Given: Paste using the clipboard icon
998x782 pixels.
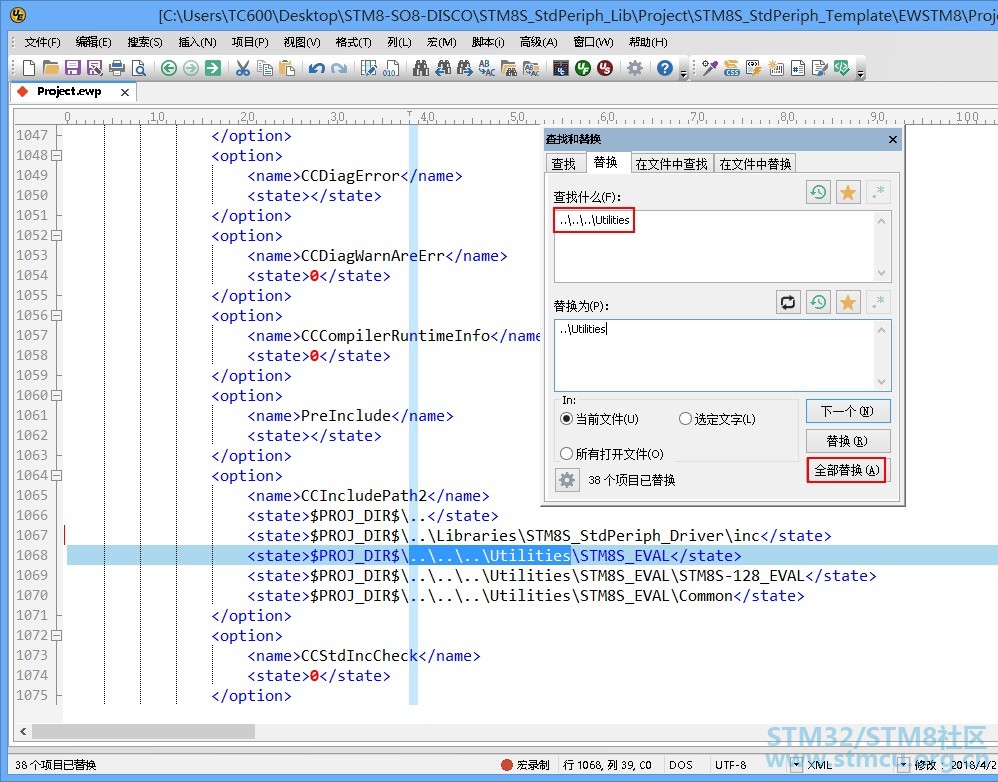Looking at the screenshot, I should tap(287, 68).
